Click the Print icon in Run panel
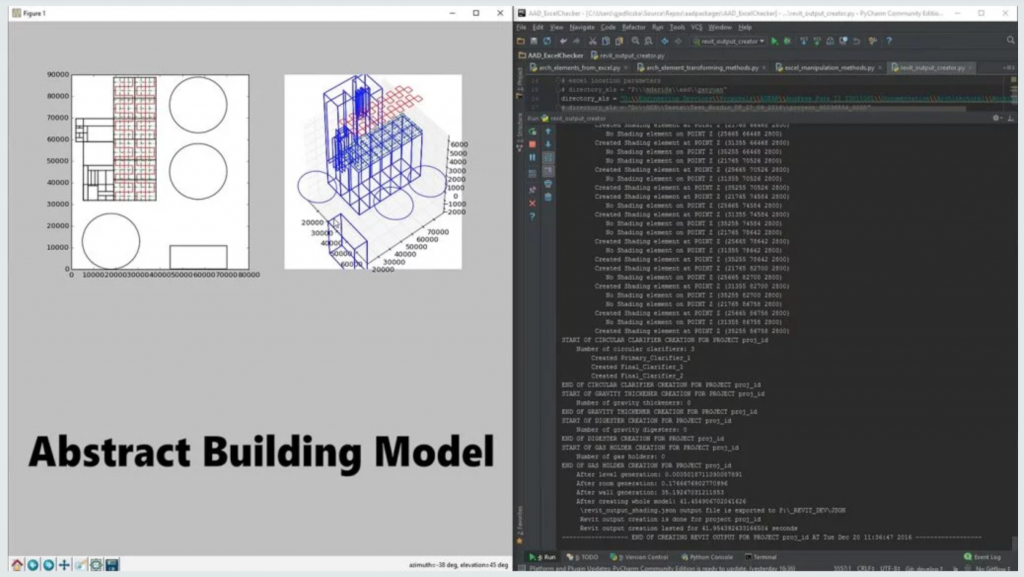This screenshot has height=577, width=1024. click(x=548, y=183)
